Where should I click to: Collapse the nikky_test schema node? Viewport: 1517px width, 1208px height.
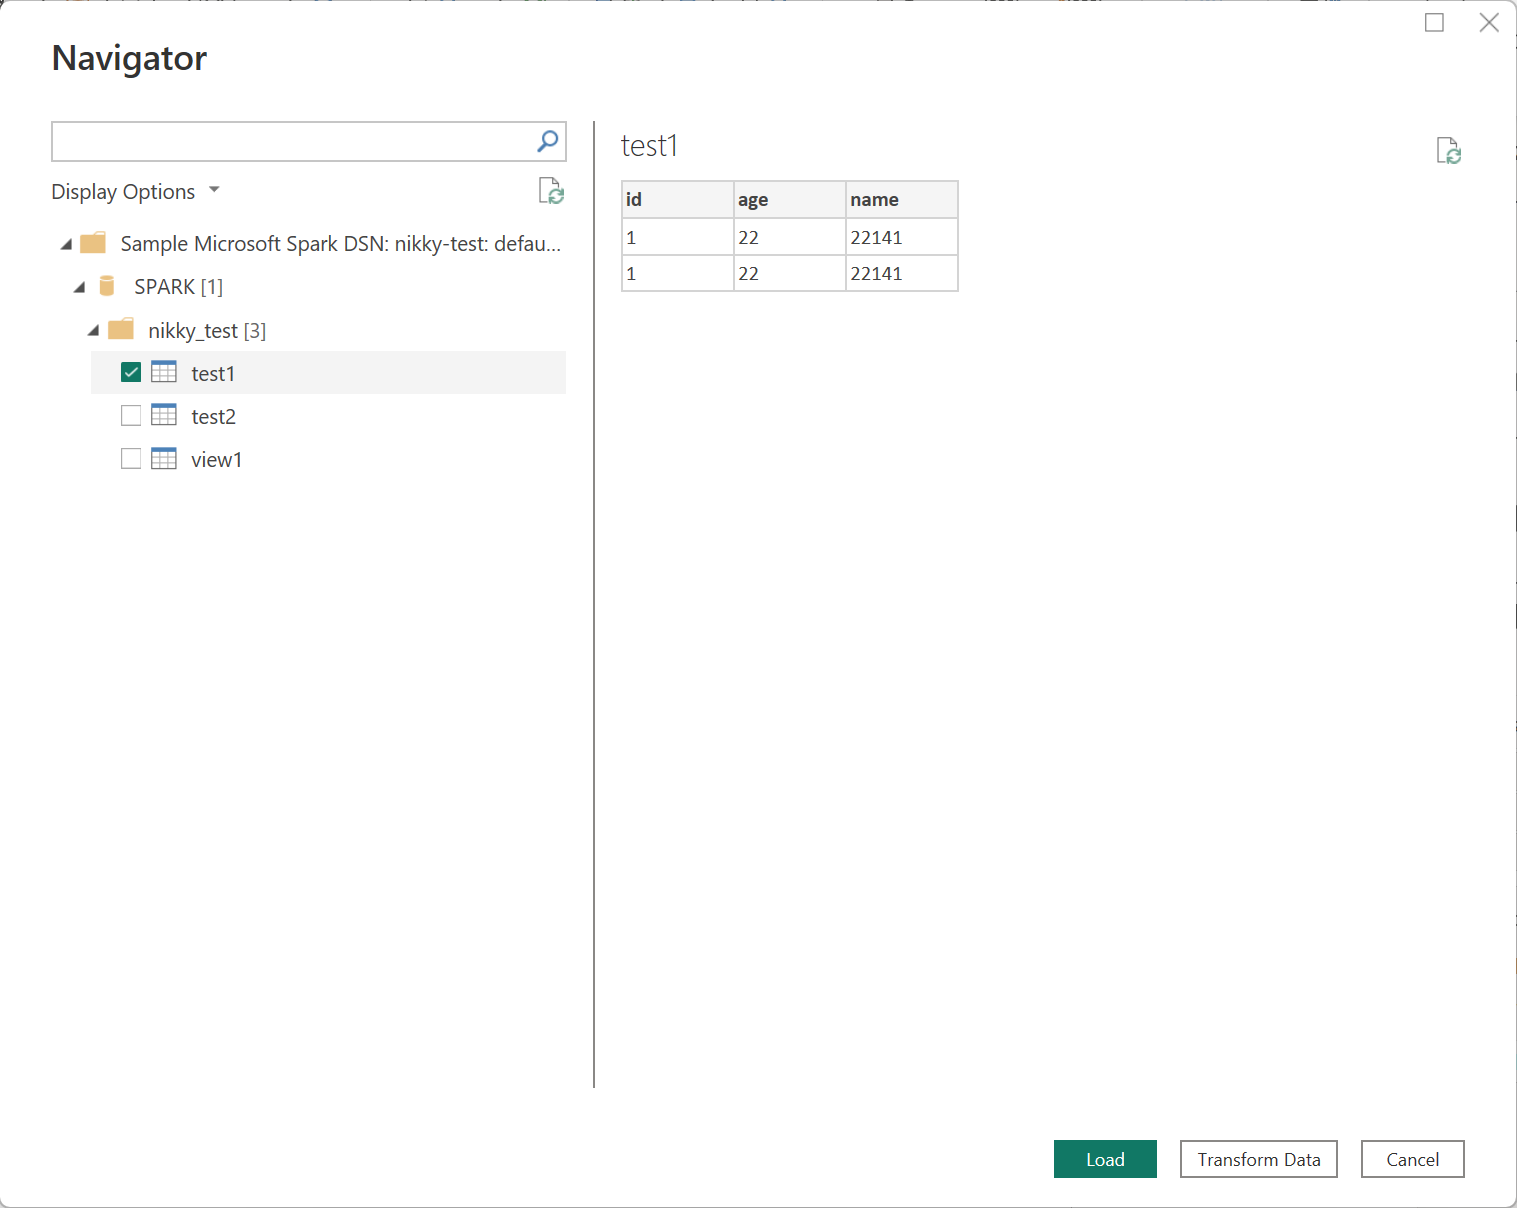click(x=94, y=331)
